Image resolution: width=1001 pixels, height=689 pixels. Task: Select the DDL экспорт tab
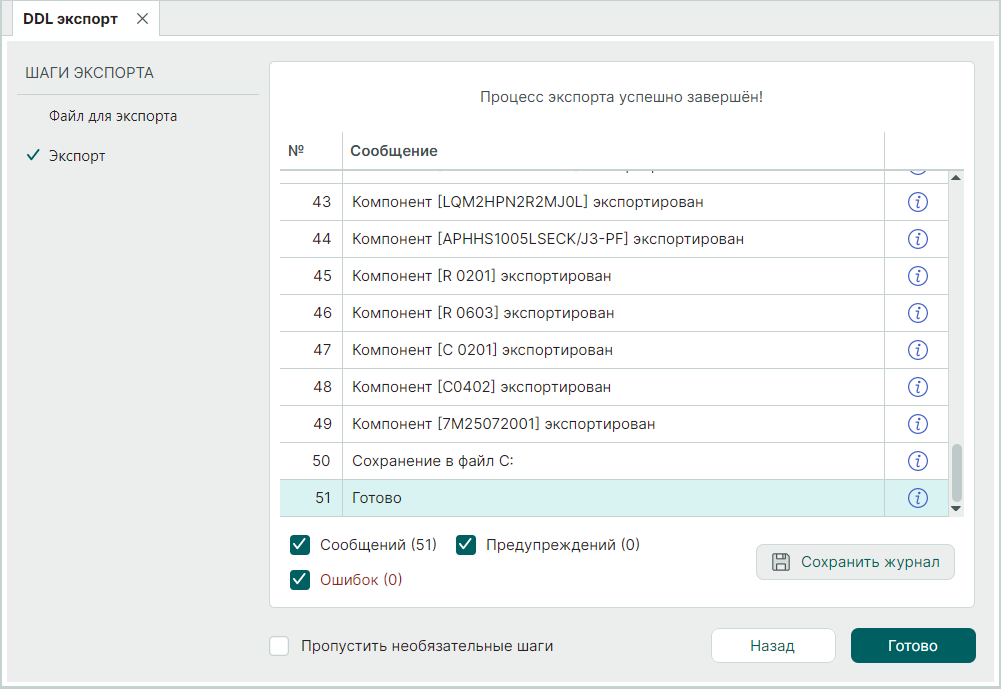coord(70,19)
